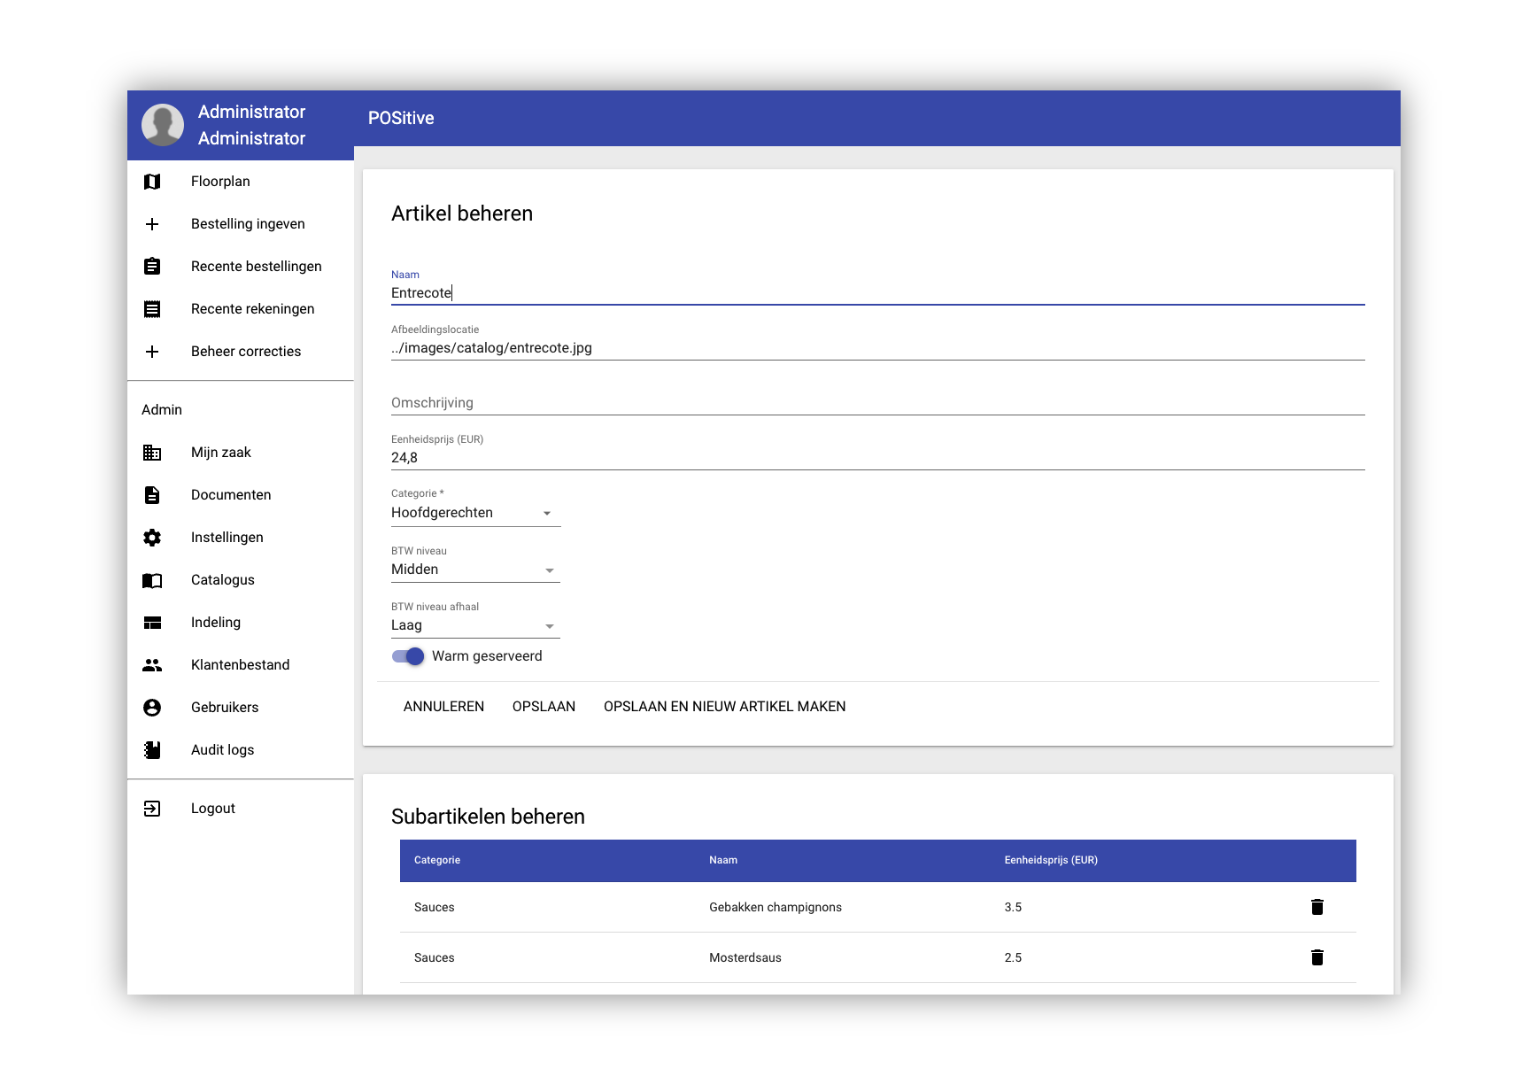Click the Audit logs icon
The height and width of the screenshot is (1085, 1528).
152,750
